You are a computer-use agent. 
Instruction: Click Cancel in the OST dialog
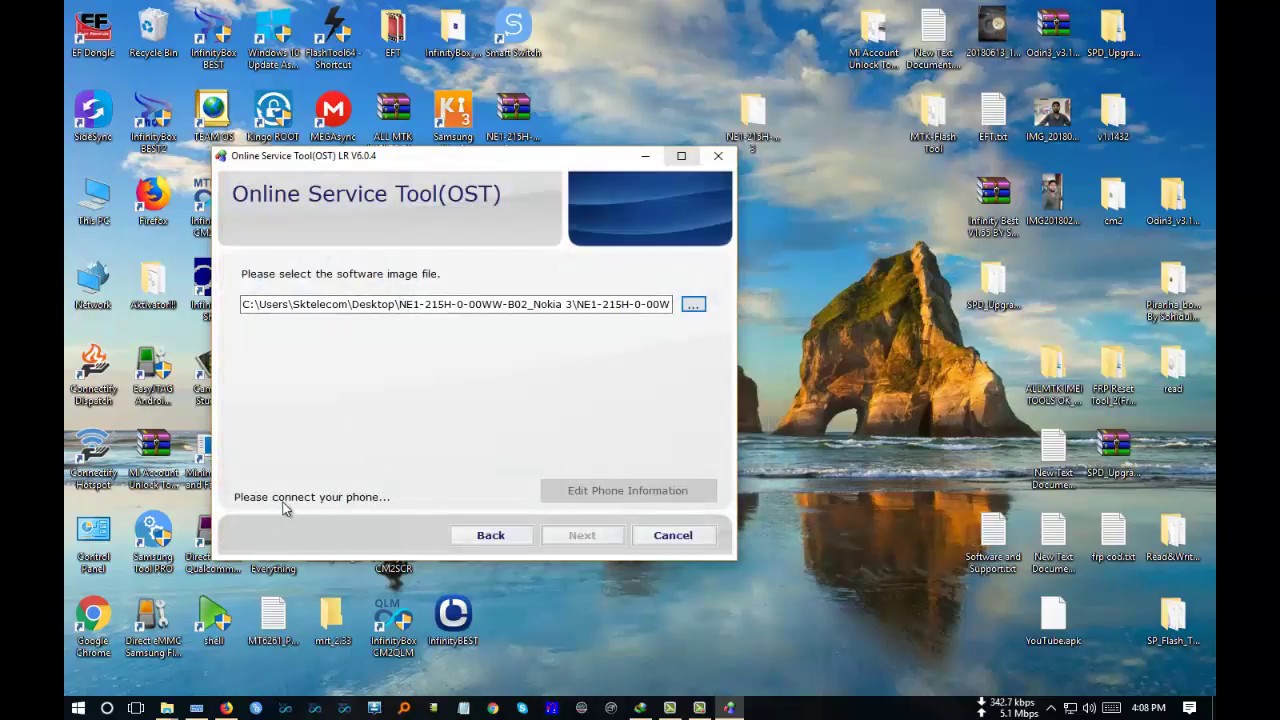[673, 535]
